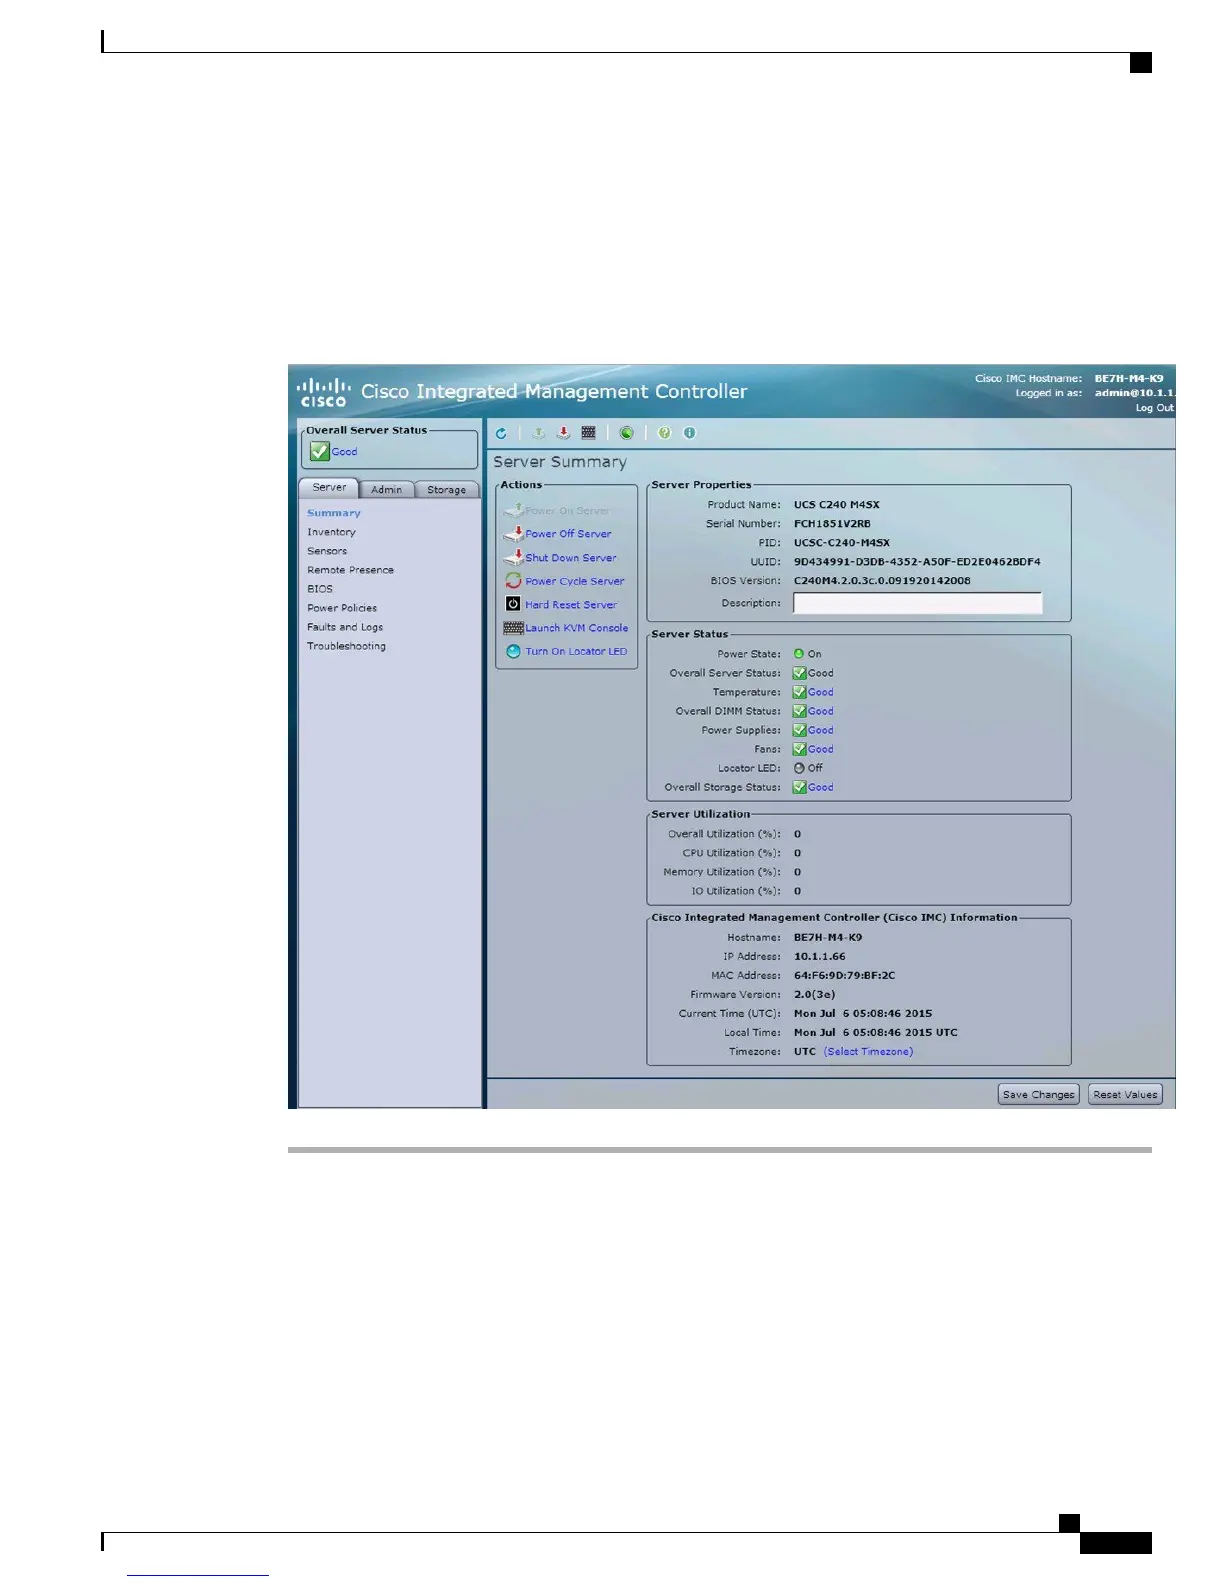This screenshot has width=1224, height=1584.
Task: Click the UUID value in Server Properties
Action: (x=917, y=562)
